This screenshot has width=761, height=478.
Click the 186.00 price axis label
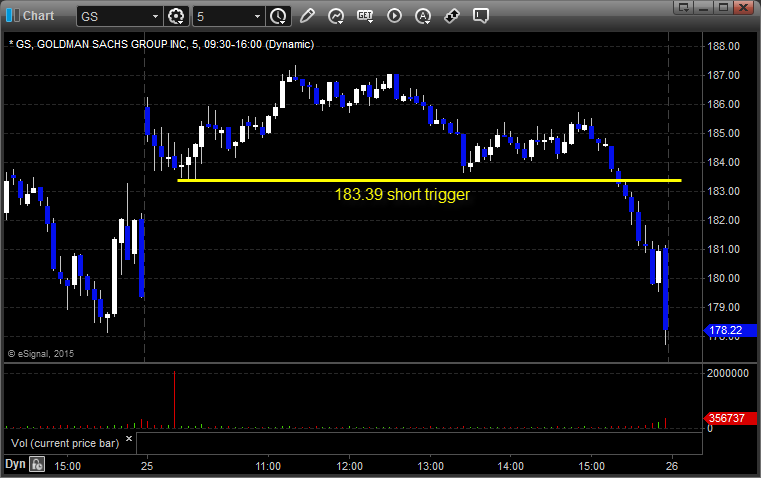click(x=723, y=104)
